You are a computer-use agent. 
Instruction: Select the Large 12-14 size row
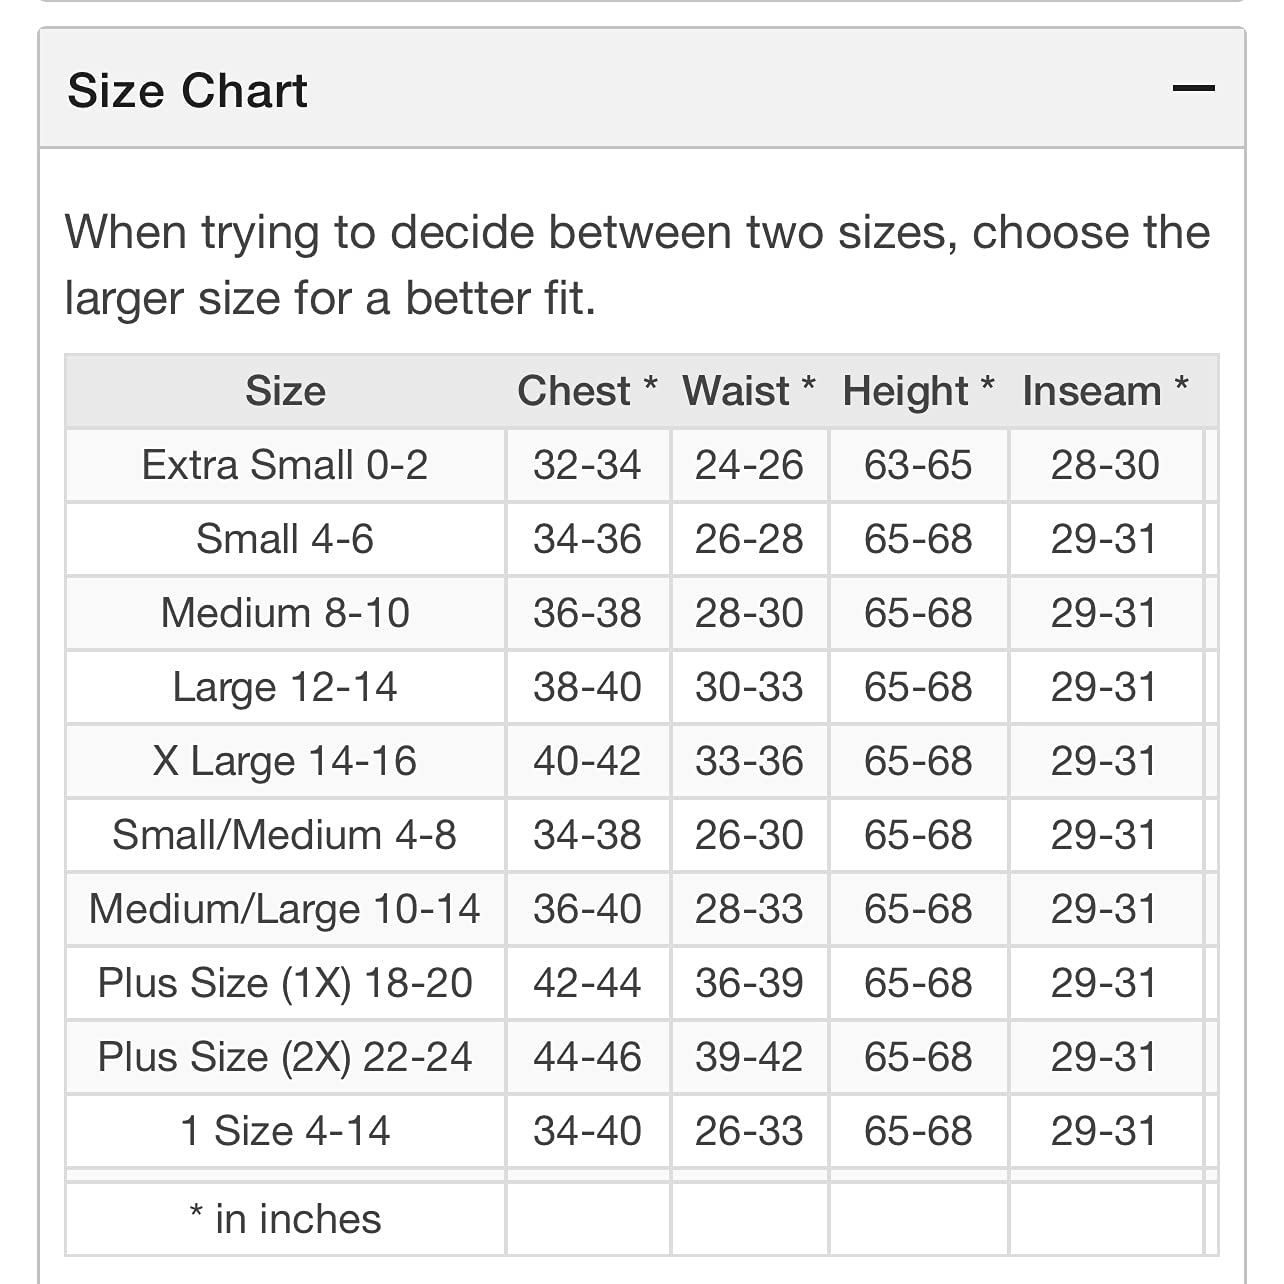point(641,687)
